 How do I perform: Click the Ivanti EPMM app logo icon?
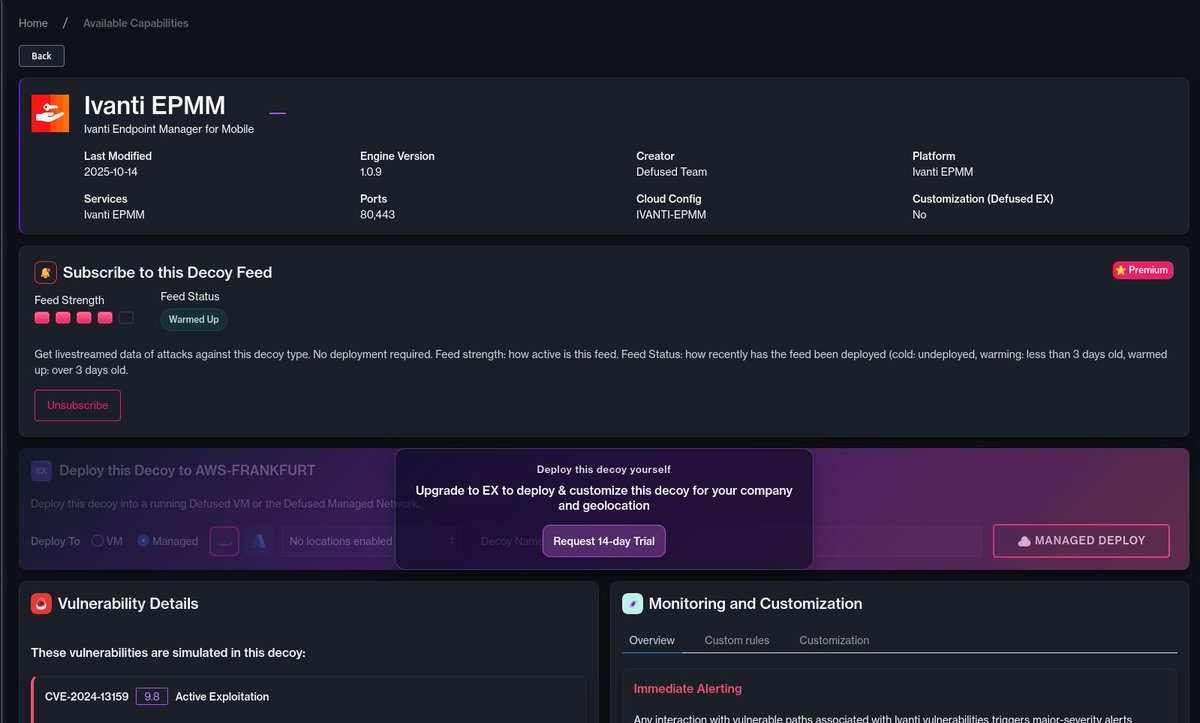click(50, 112)
